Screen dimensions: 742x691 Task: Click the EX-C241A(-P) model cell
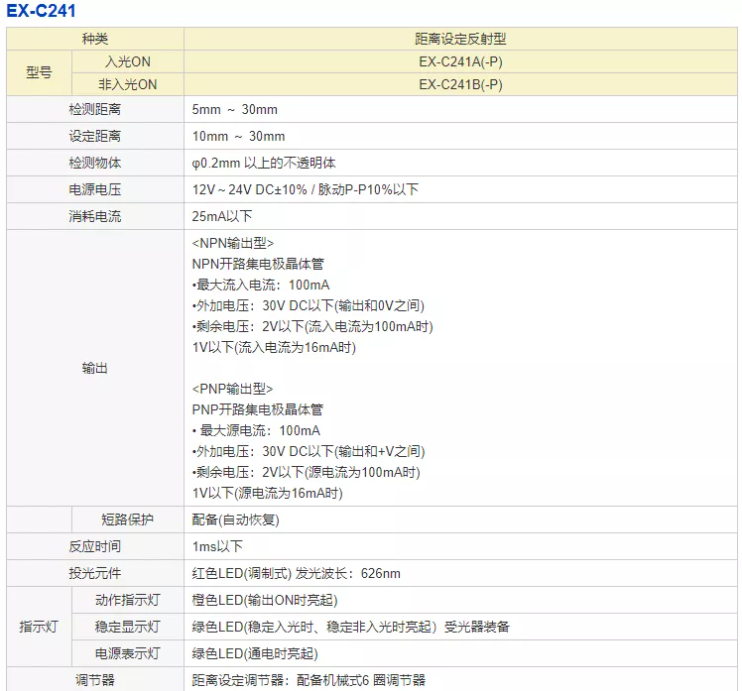[460, 62]
